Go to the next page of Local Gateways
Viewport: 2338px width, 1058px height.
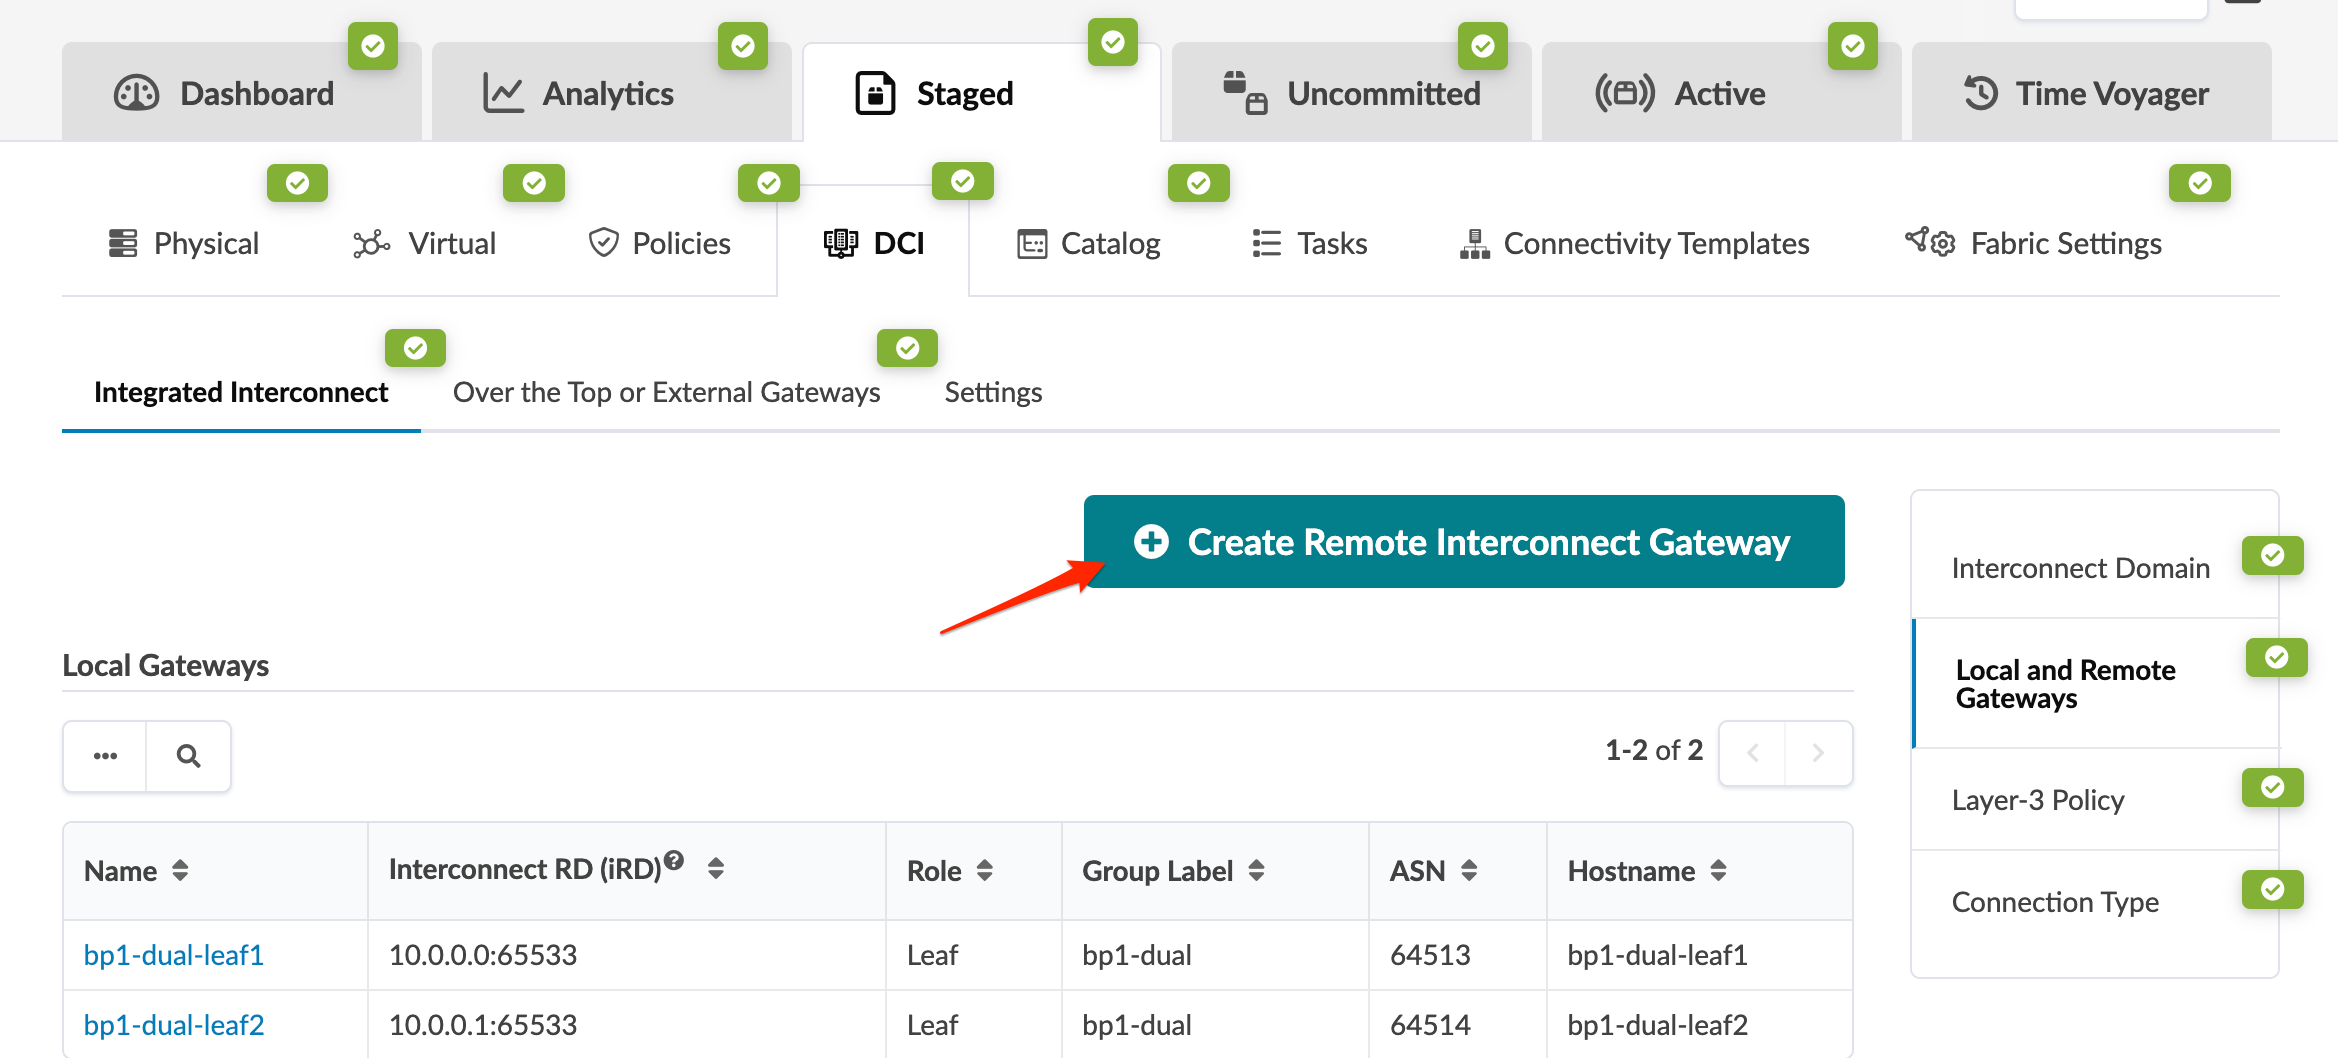(1818, 753)
